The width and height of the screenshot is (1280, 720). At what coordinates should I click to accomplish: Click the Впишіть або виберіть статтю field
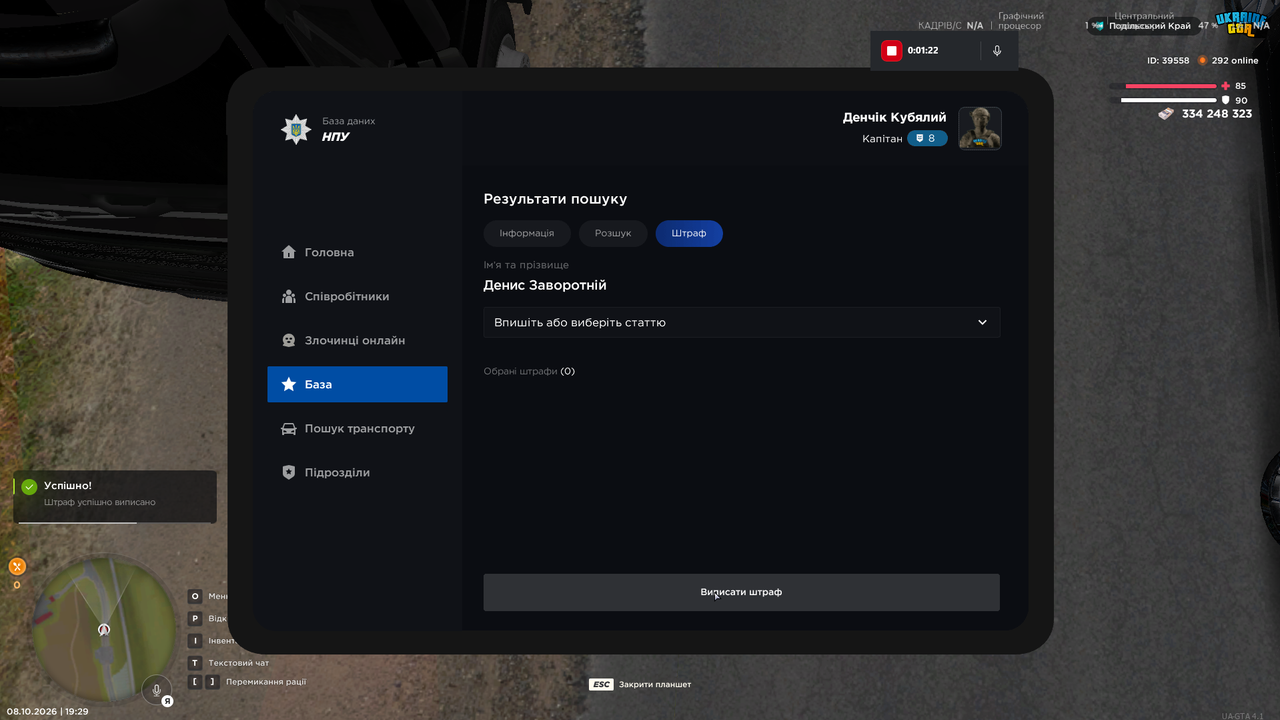[742, 323]
